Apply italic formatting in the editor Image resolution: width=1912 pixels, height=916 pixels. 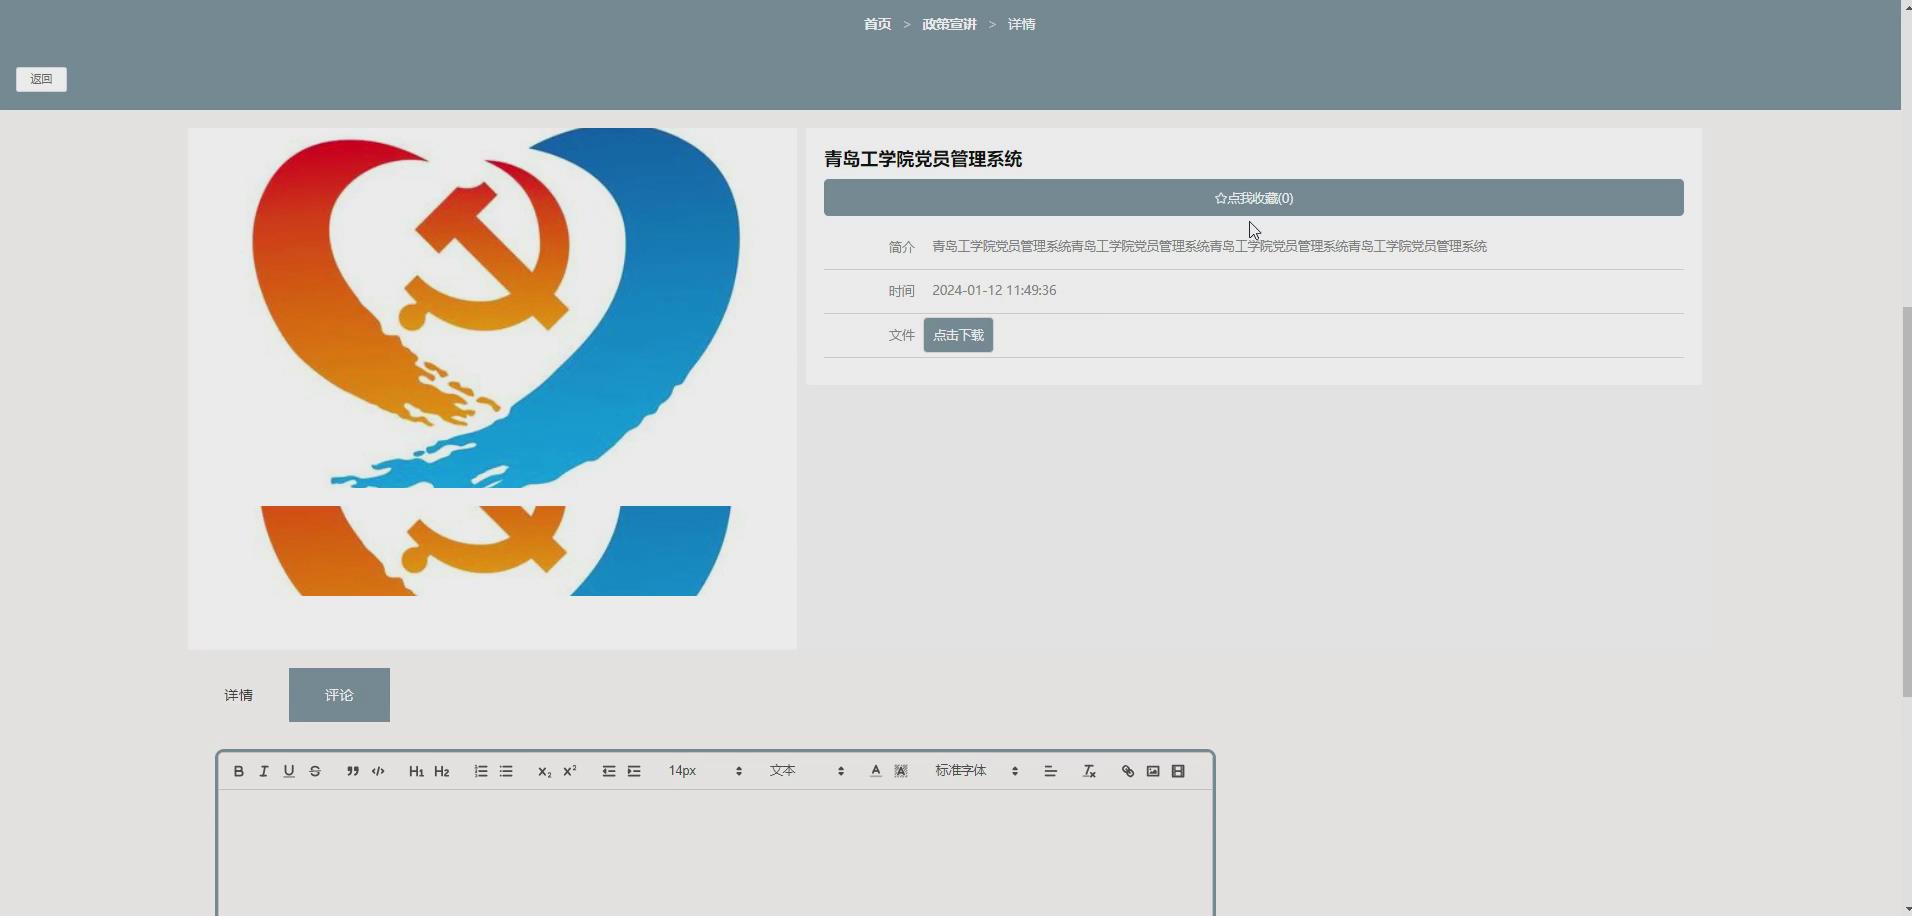pyautogui.click(x=262, y=770)
